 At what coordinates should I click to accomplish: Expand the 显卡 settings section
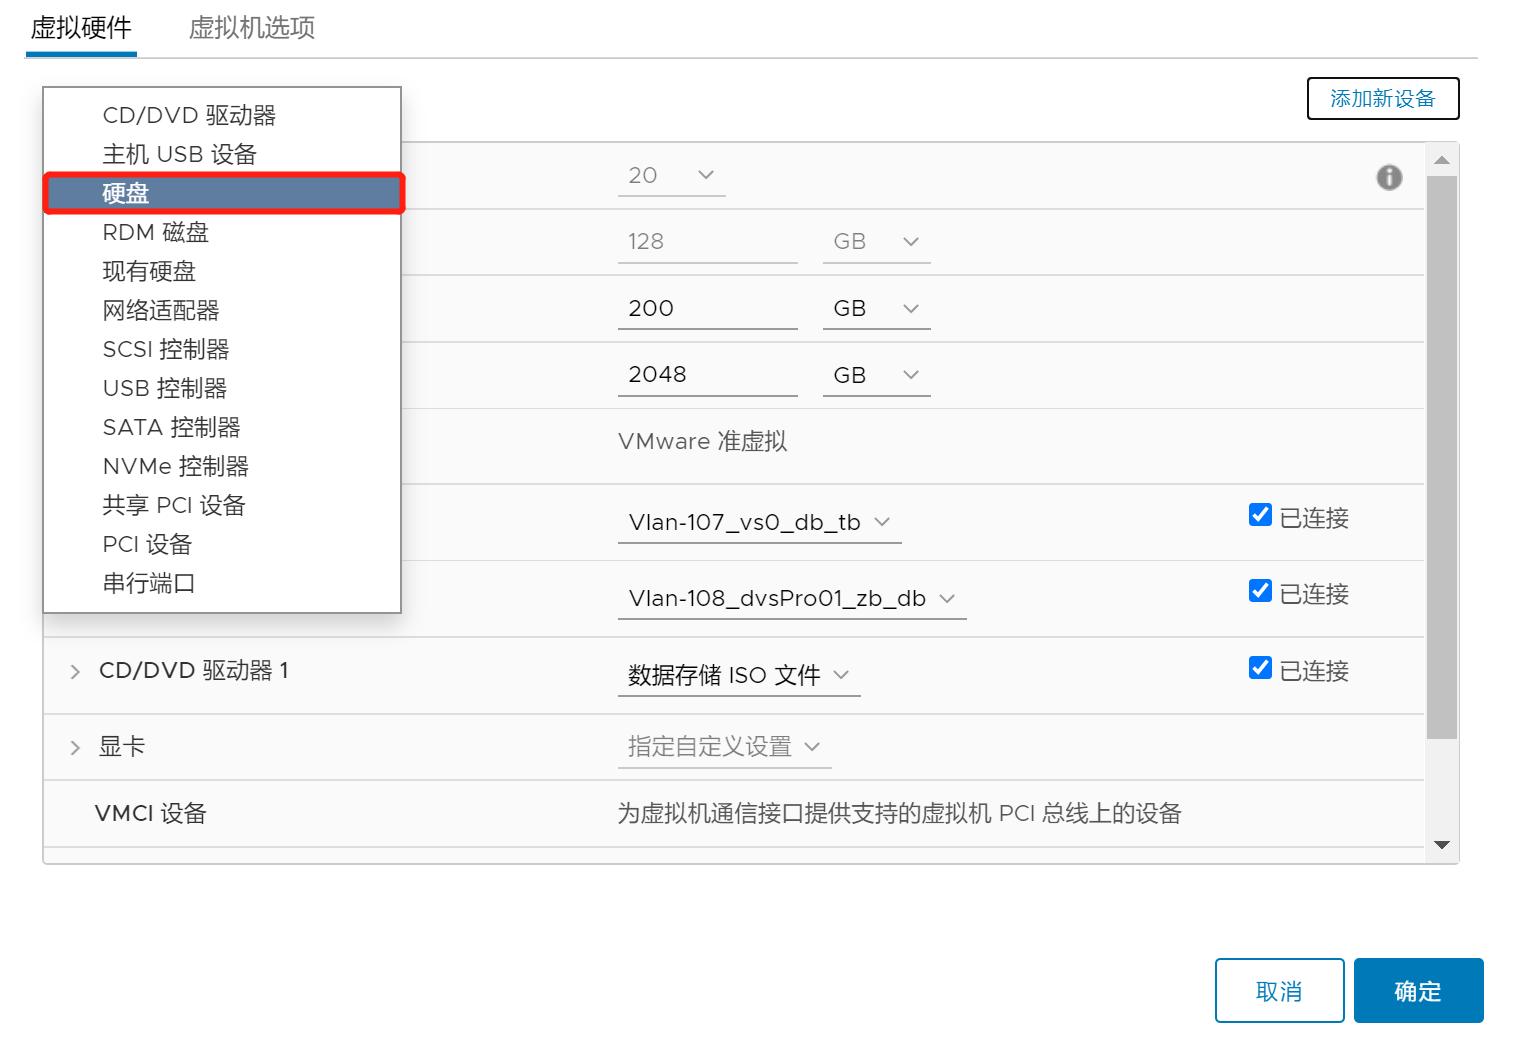(75, 746)
